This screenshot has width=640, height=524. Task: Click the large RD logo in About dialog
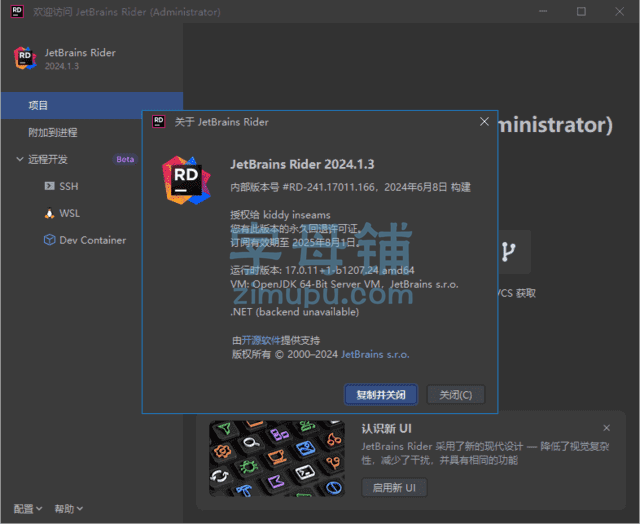click(186, 180)
